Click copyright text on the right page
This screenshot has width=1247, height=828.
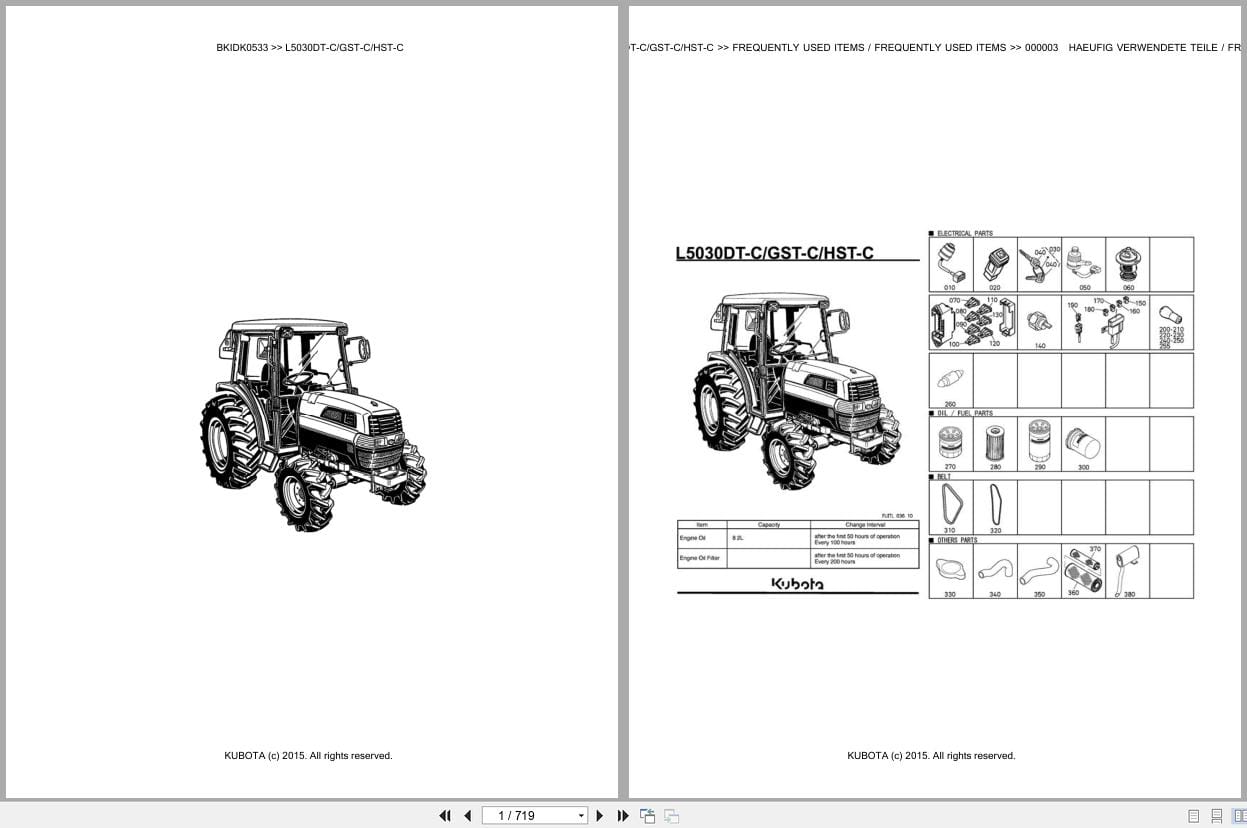(x=931, y=756)
